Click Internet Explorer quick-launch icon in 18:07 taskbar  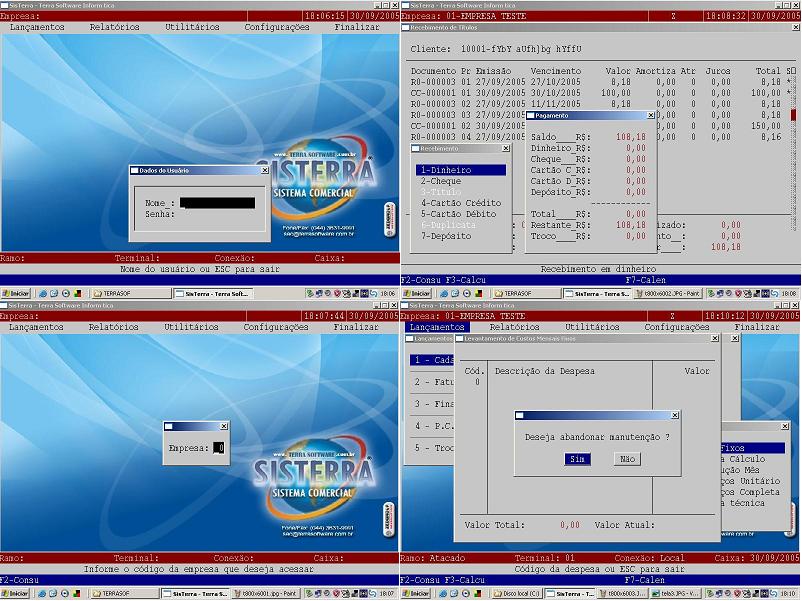pyautogui.click(x=42, y=594)
